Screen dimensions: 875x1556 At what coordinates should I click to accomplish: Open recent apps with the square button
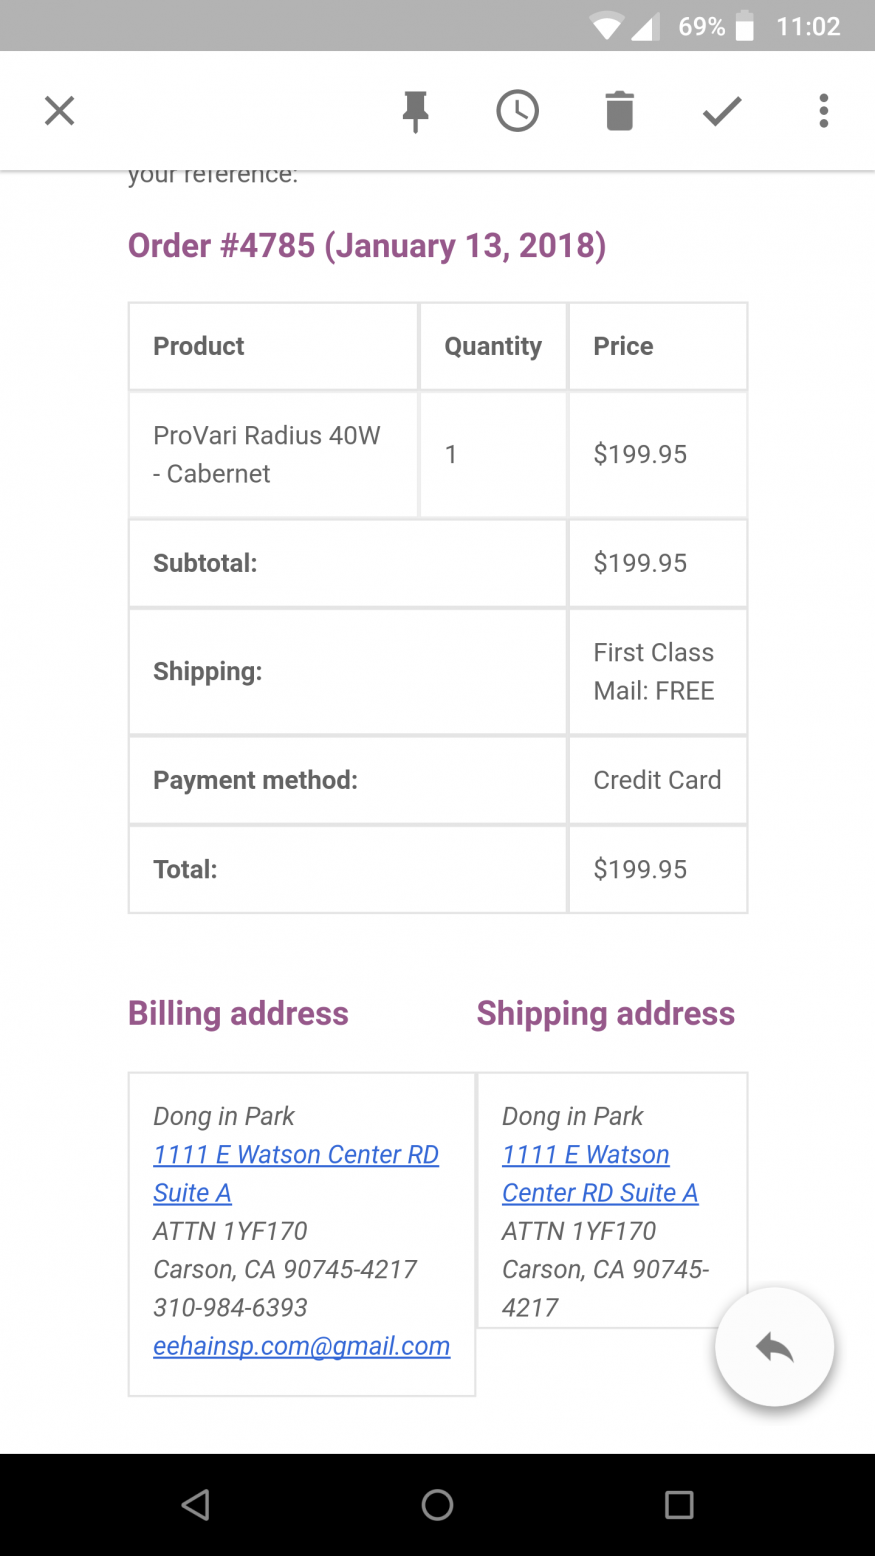click(679, 1504)
